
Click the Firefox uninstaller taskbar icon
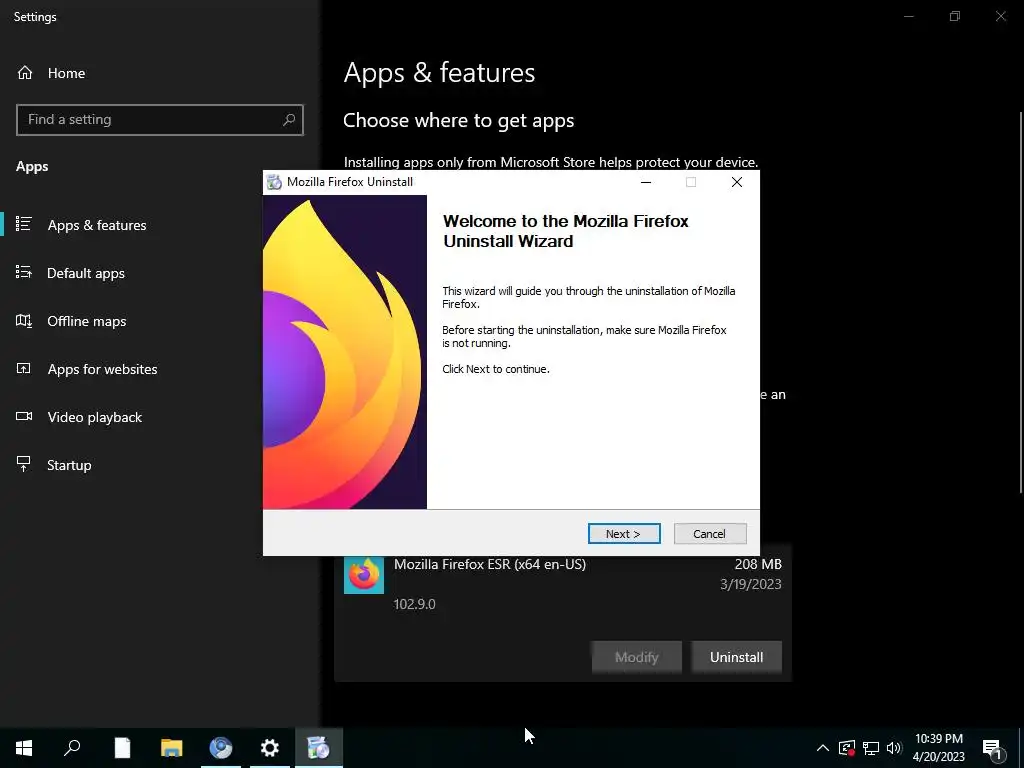pyautogui.click(x=319, y=748)
